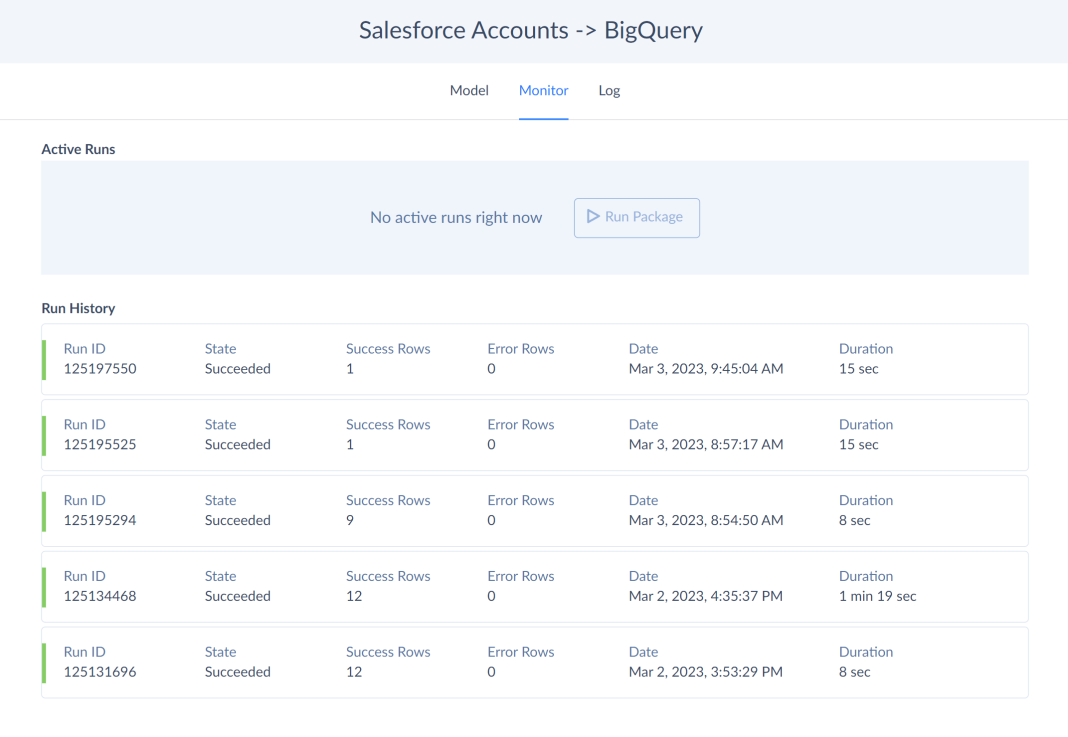
Task: Switch to the Model tab
Action: tap(468, 90)
